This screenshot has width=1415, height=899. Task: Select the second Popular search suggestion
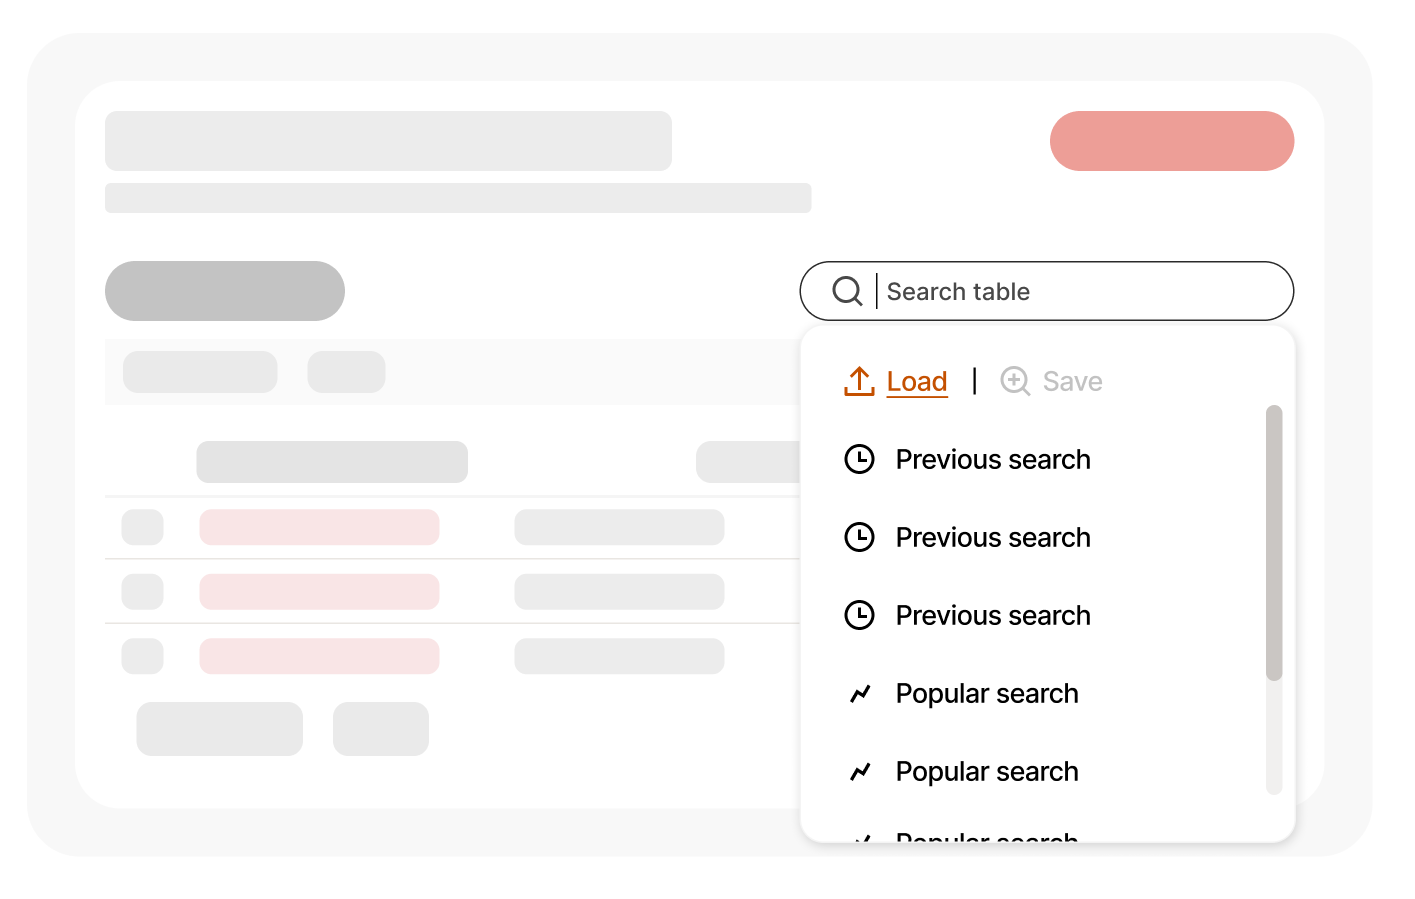[987, 771]
